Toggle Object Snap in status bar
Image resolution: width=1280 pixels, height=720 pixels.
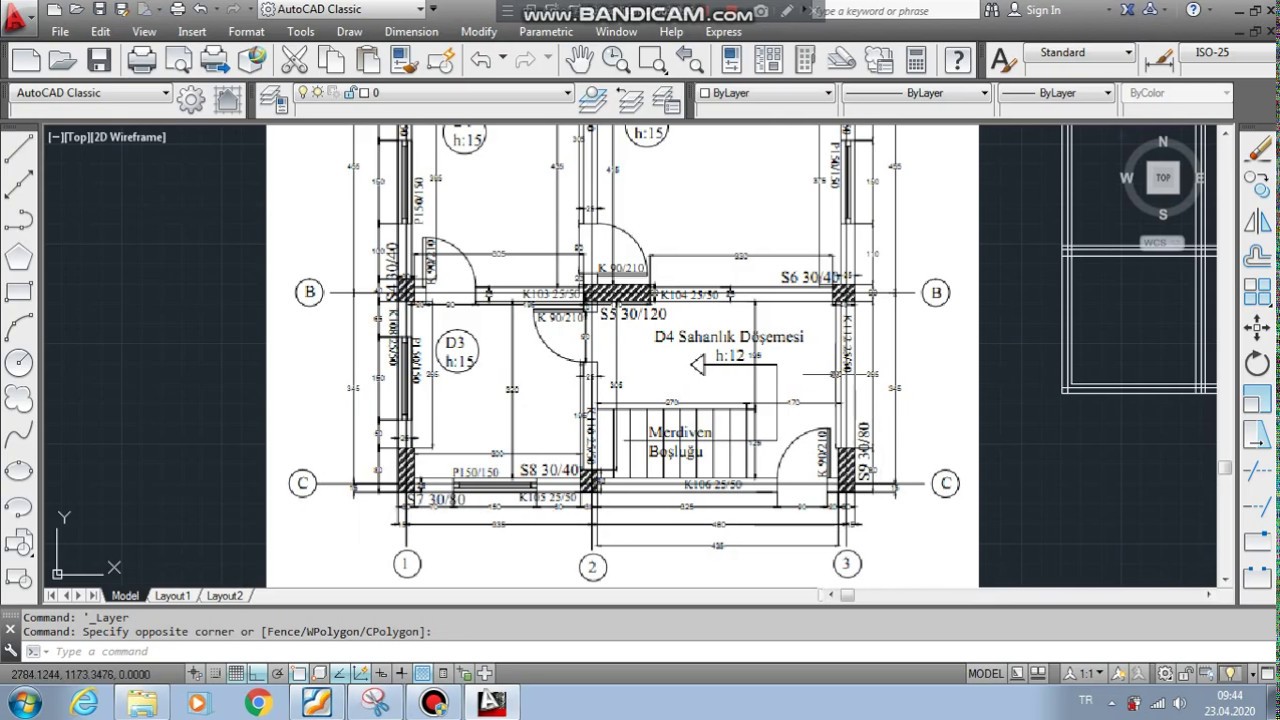pos(299,674)
